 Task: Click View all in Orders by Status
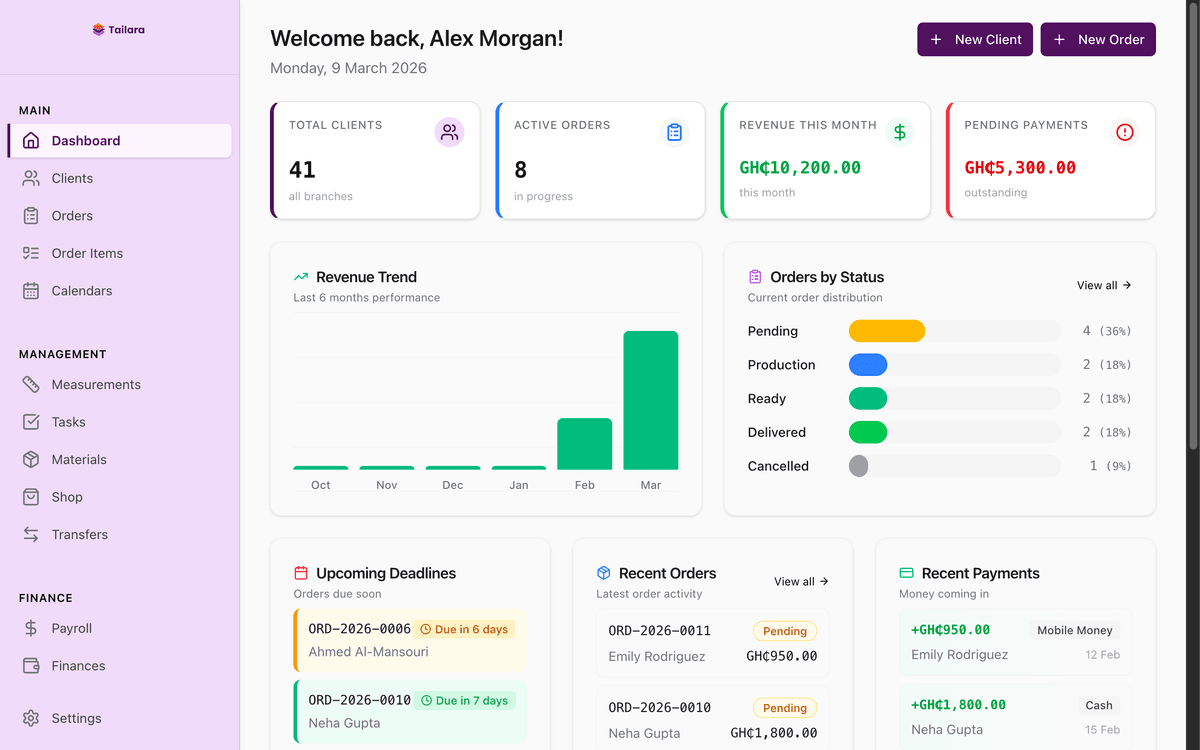coord(1103,285)
